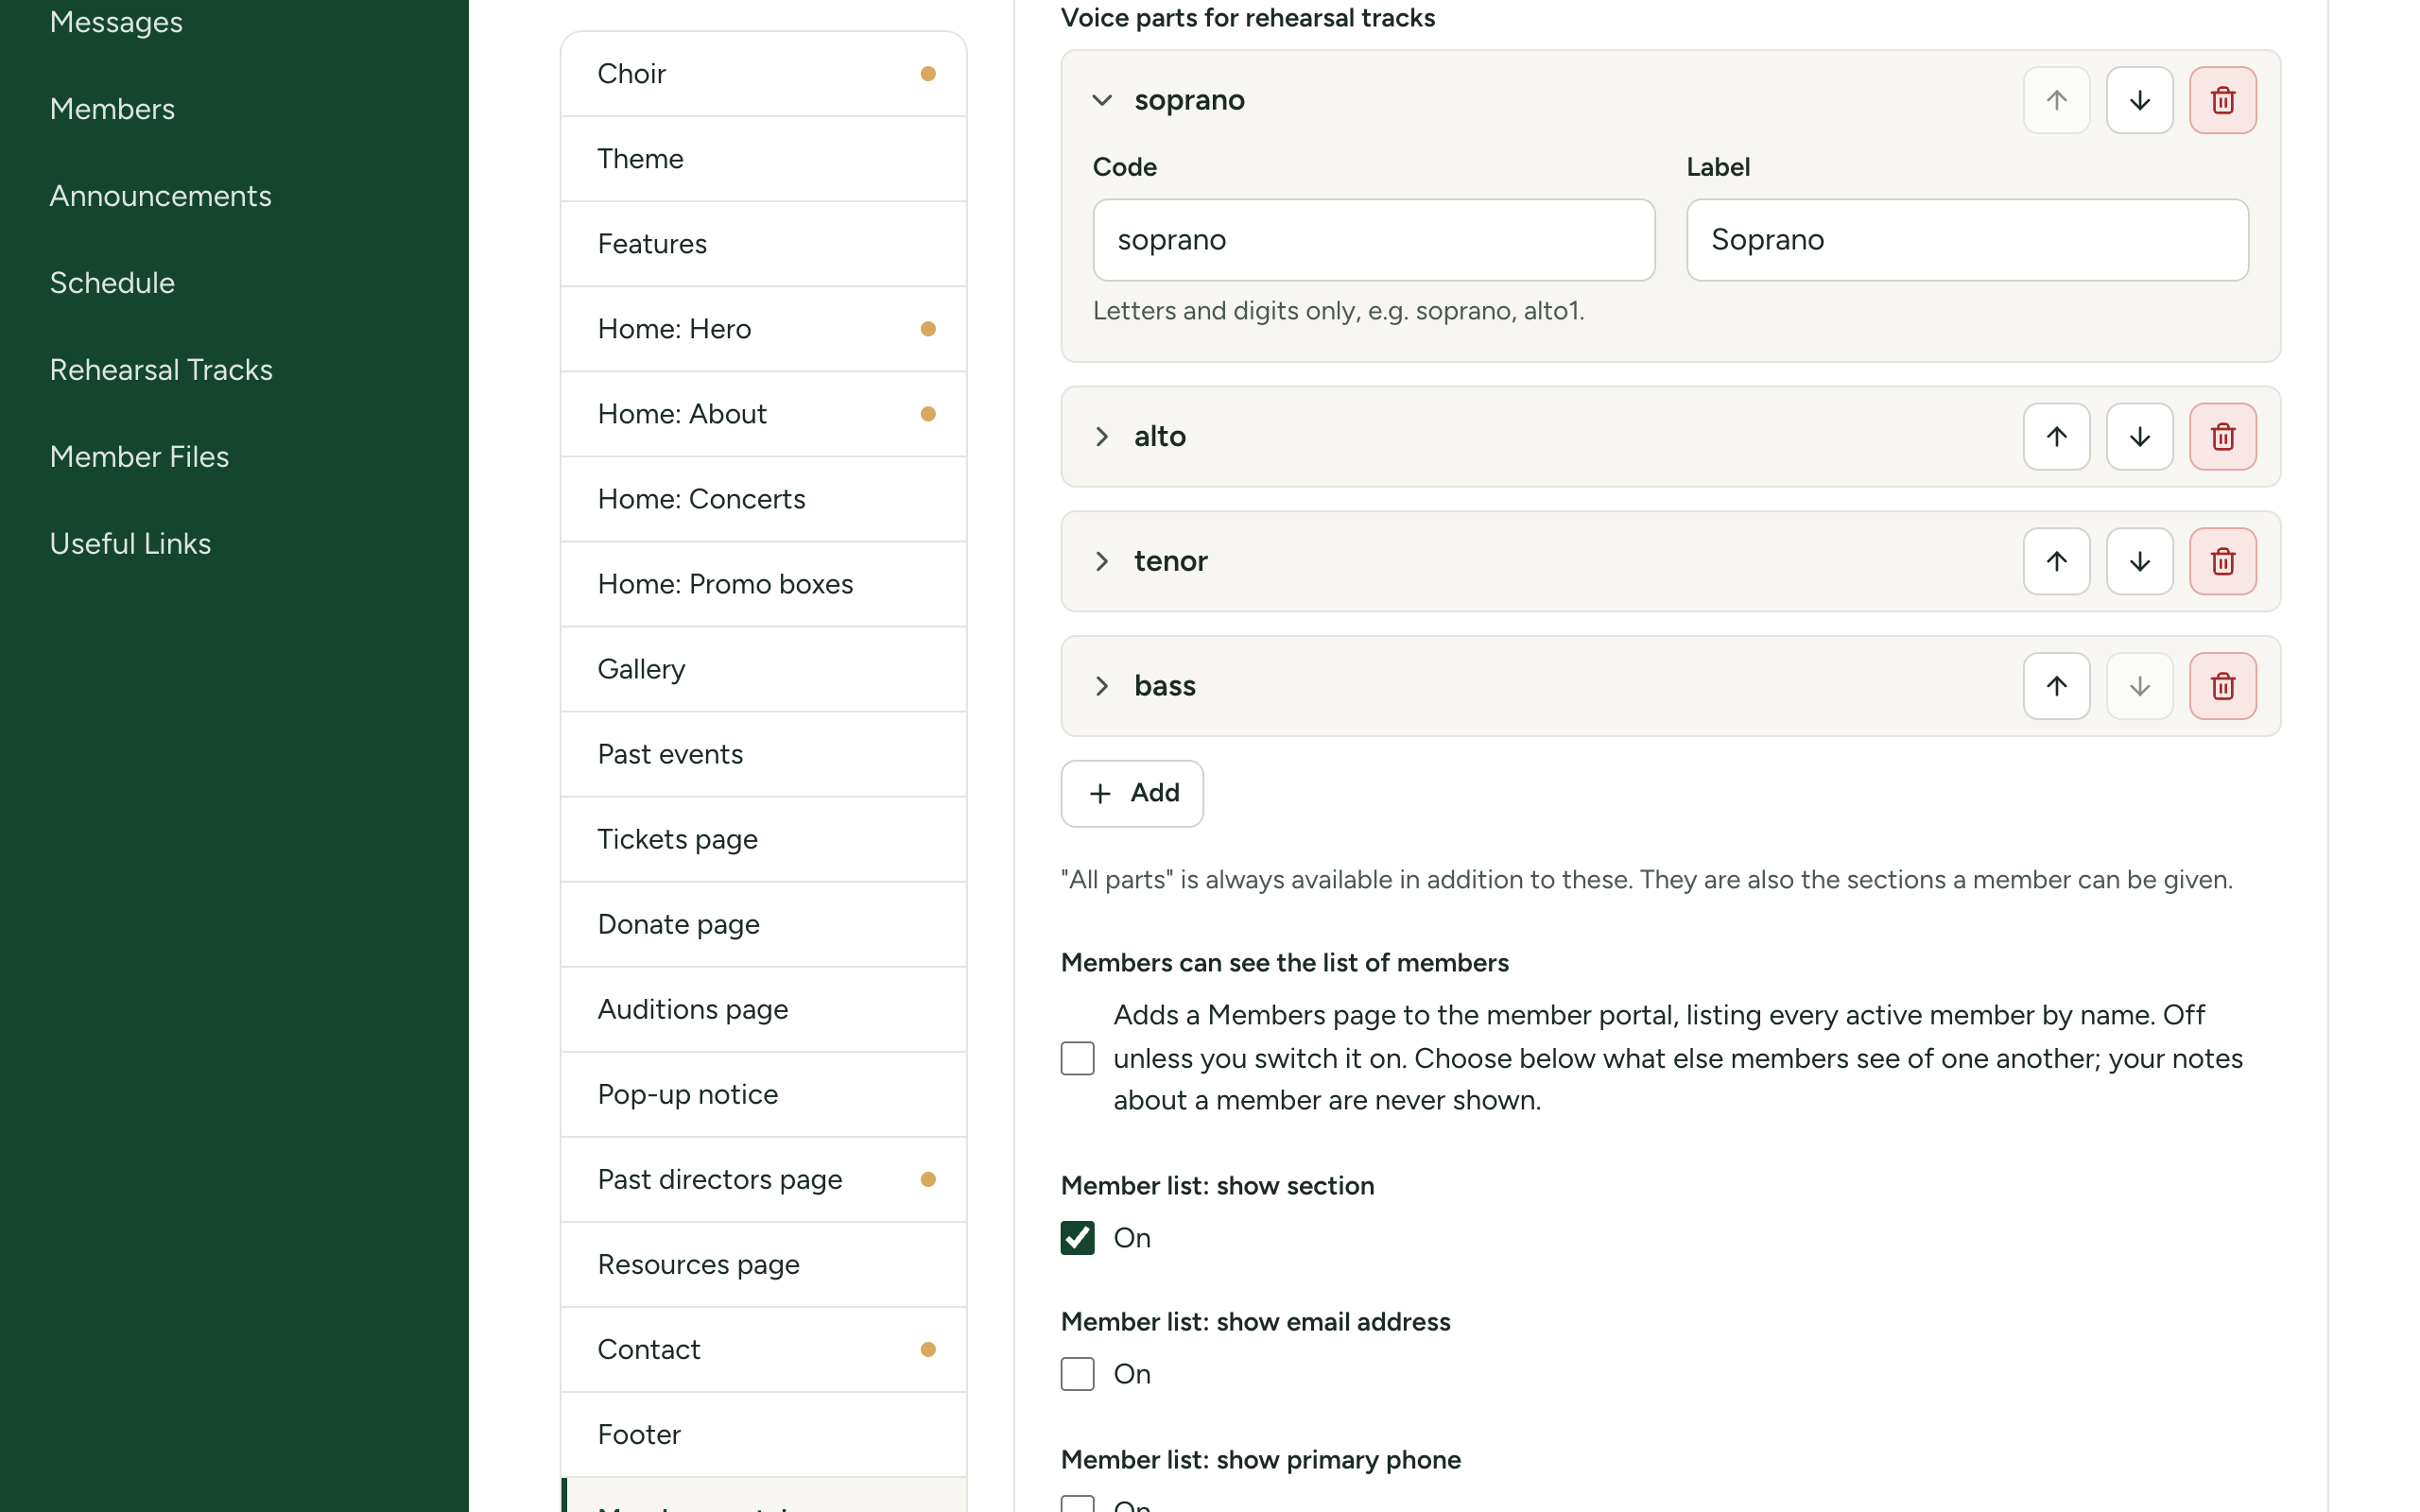Image resolution: width=2420 pixels, height=1512 pixels.
Task: Delete the soprano voice part
Action: click(2222, 100)
